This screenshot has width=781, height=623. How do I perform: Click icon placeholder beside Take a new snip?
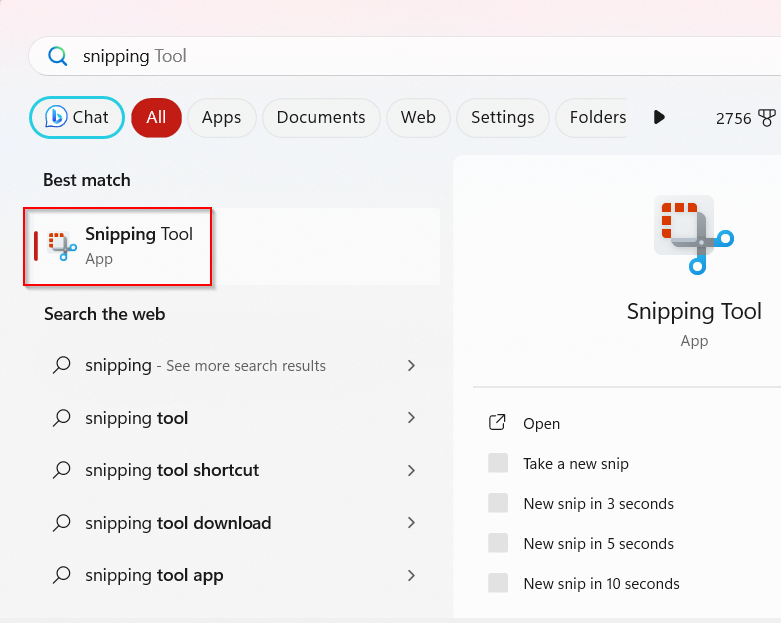coord(498,463)
